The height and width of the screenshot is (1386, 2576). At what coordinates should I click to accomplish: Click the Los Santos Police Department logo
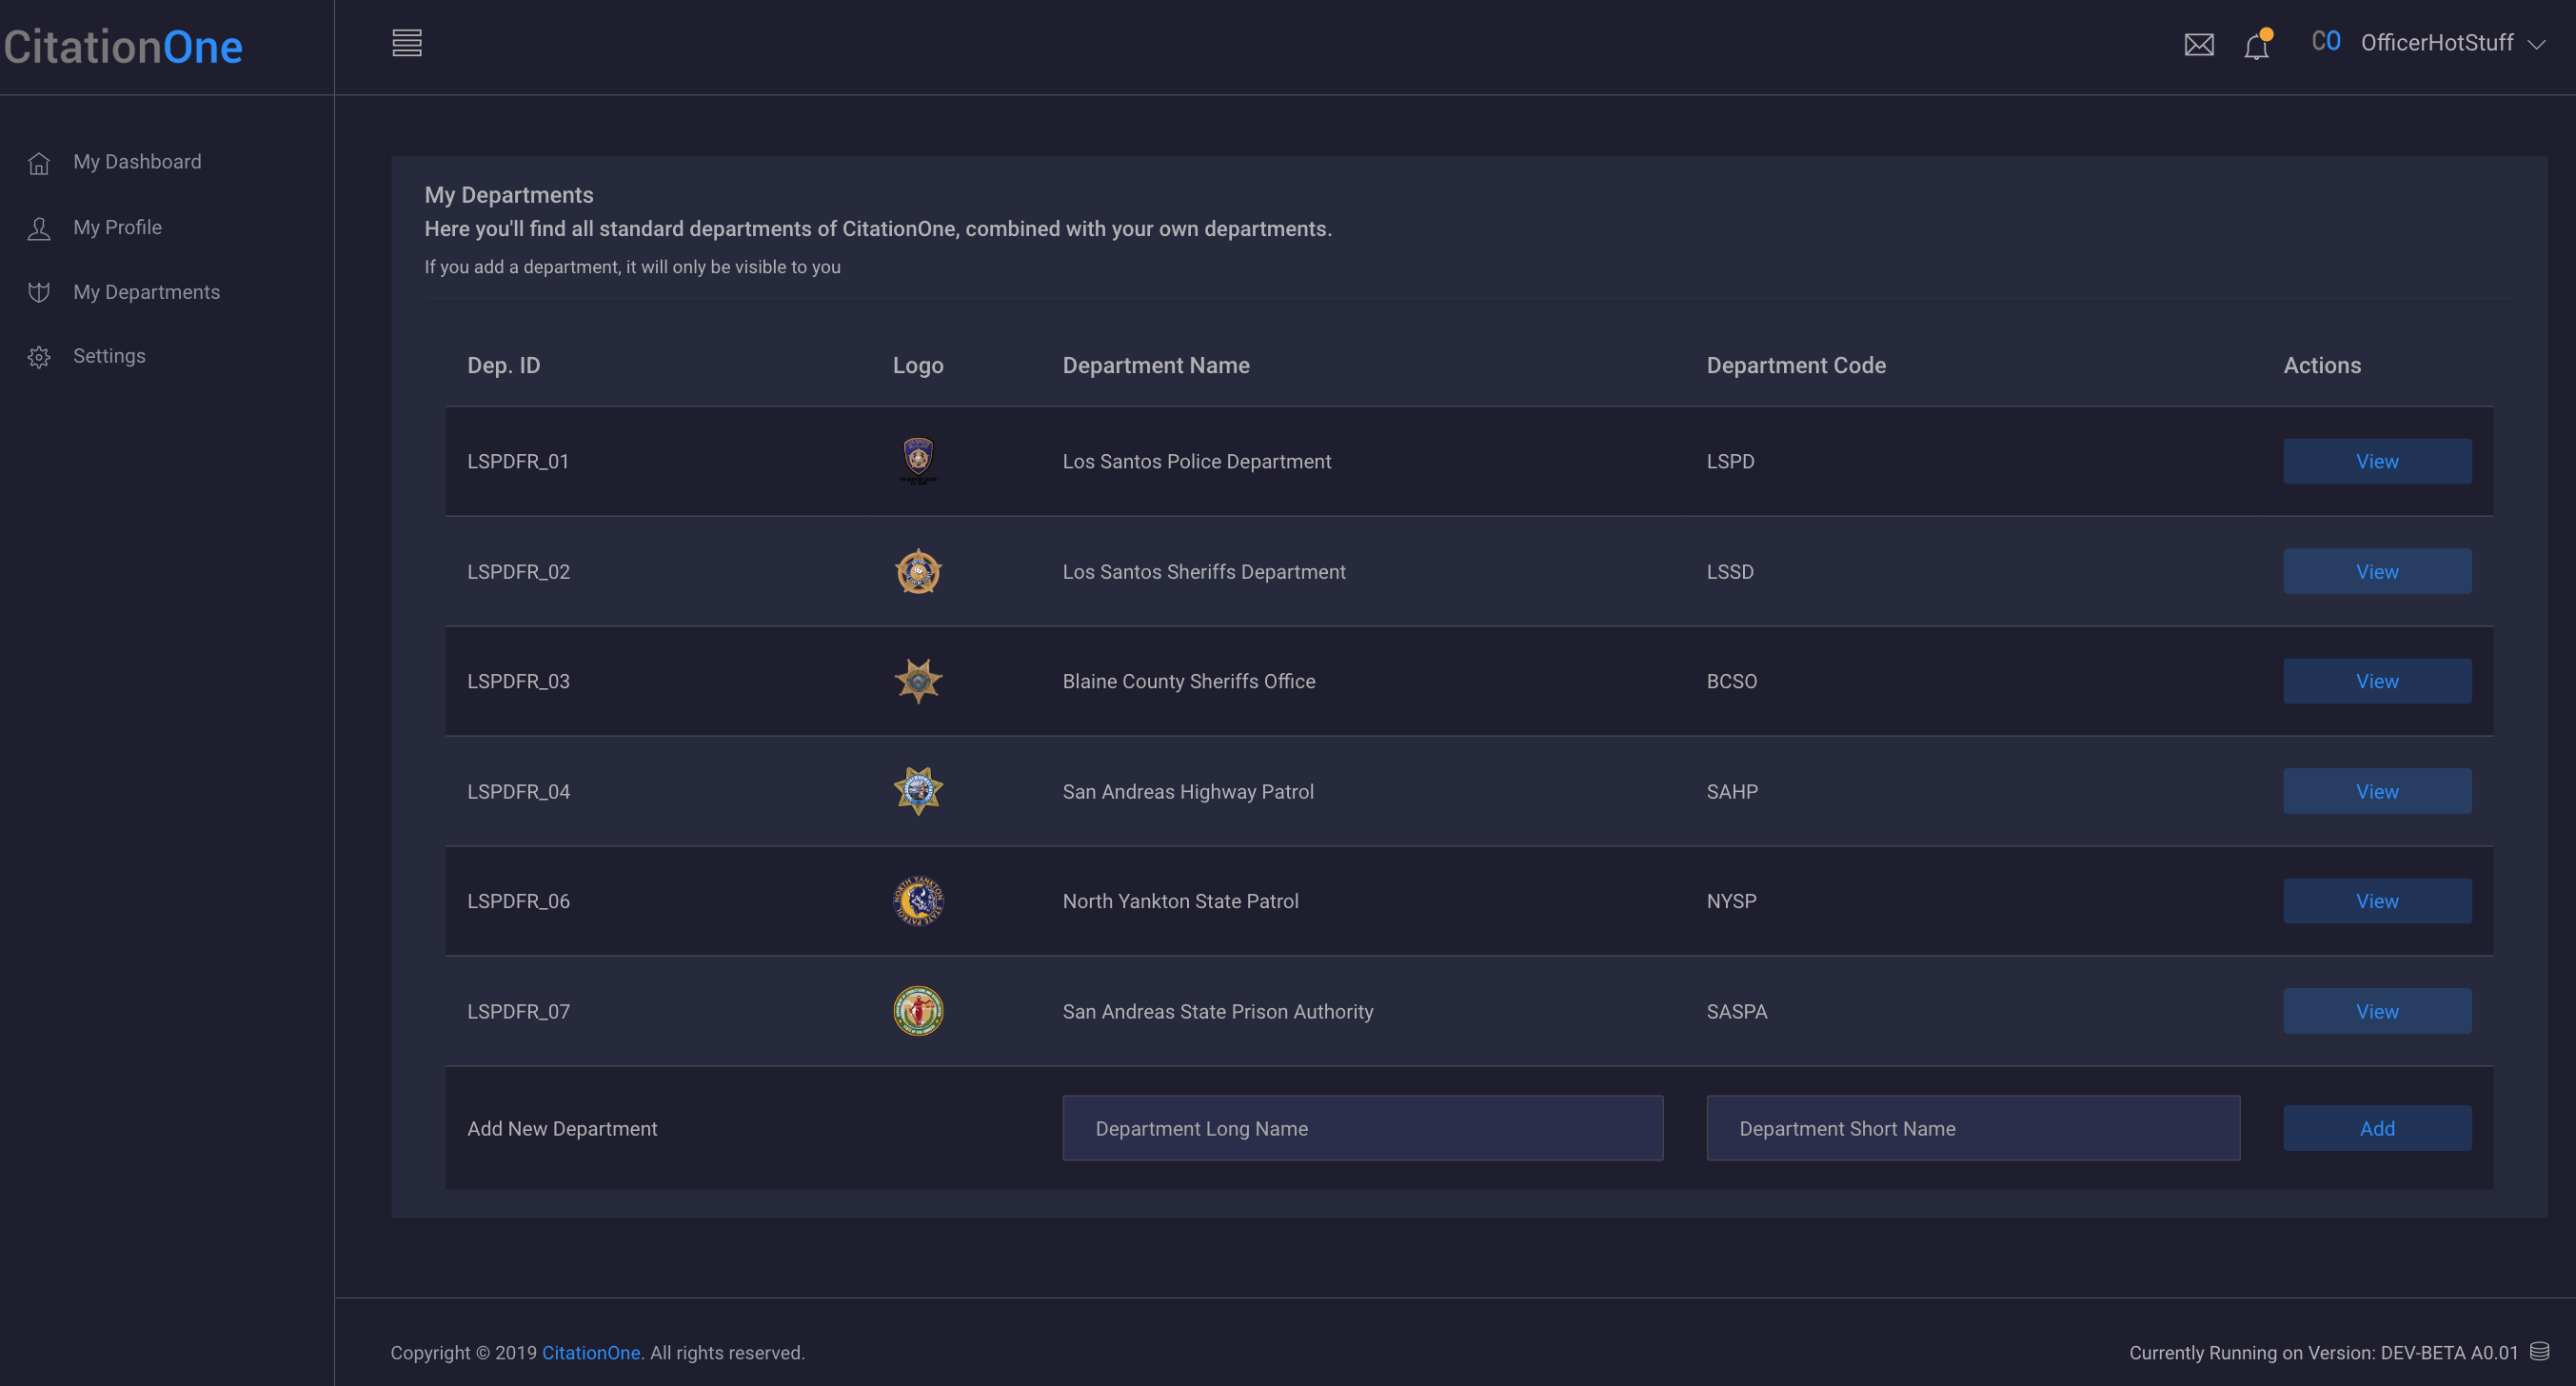[917, 460]
